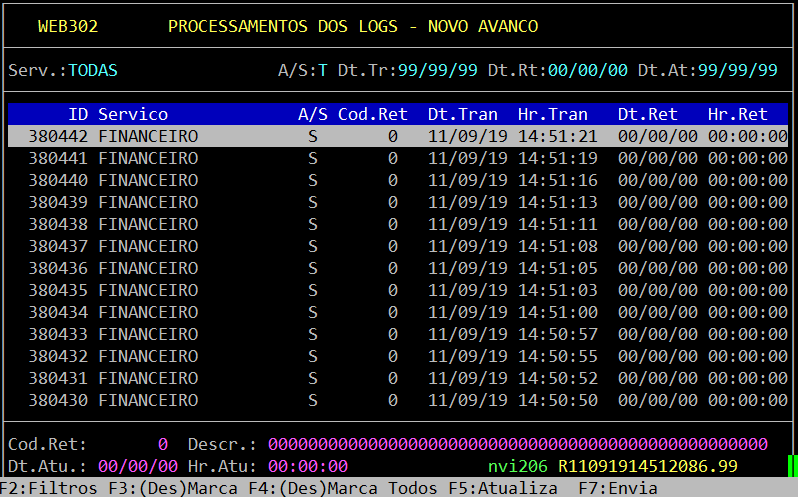Click the Dt.At filter date field
798x497 pixels.
pyautogui.click(x=737, y=70)
